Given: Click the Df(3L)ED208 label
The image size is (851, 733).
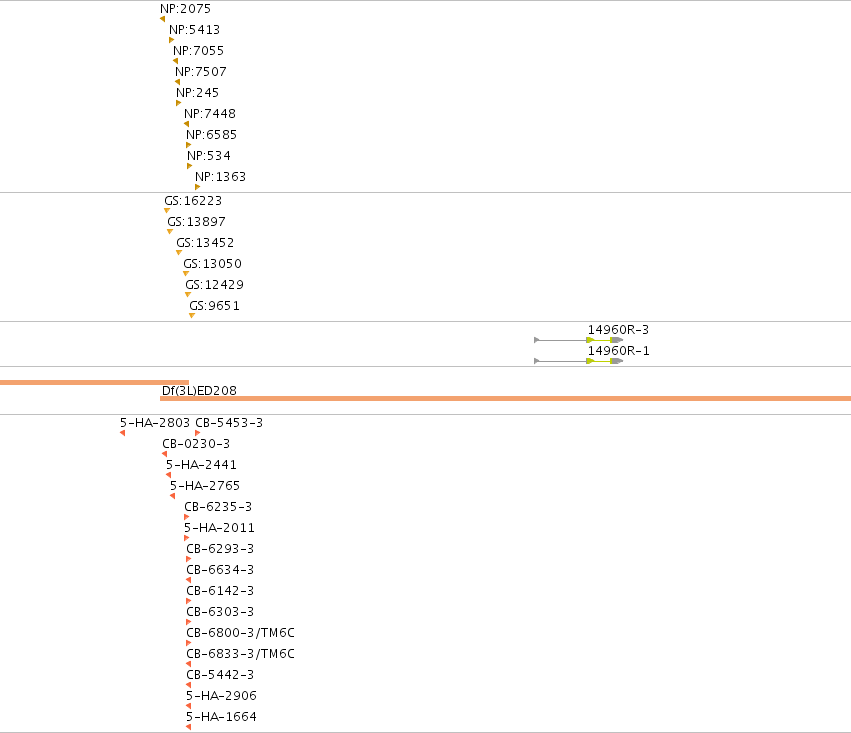Looking at the screenshot, I should 199,391.
